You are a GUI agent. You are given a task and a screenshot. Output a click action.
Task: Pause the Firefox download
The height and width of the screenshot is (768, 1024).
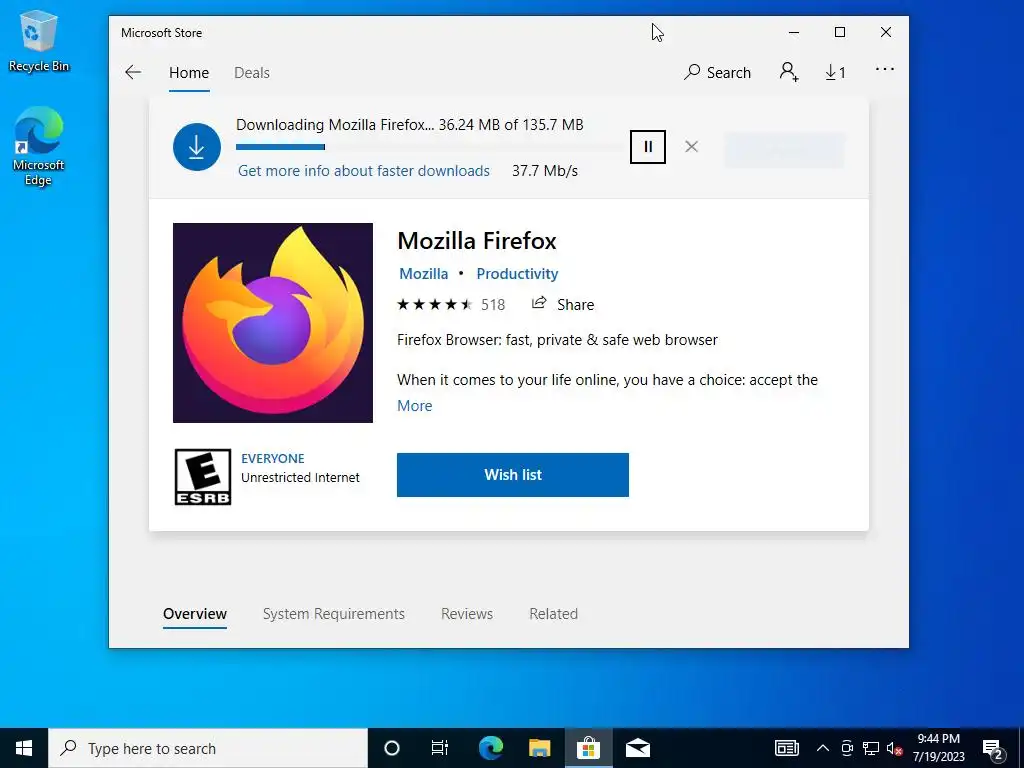pyautogui.click(x=648, y=147)
